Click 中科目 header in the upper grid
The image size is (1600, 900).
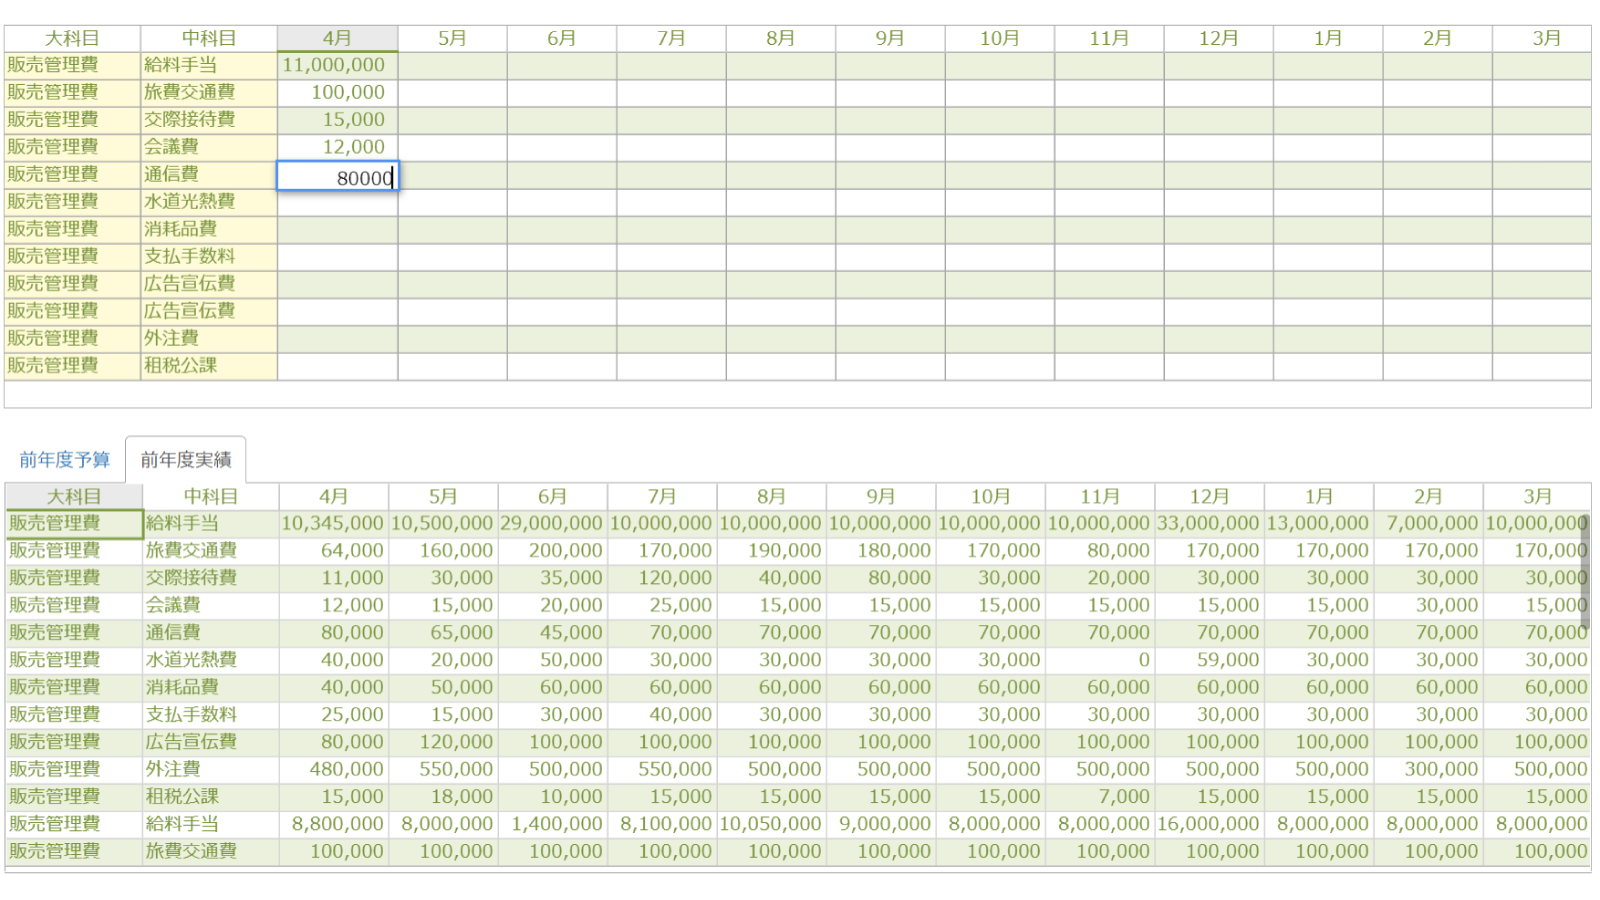[209, 38]
